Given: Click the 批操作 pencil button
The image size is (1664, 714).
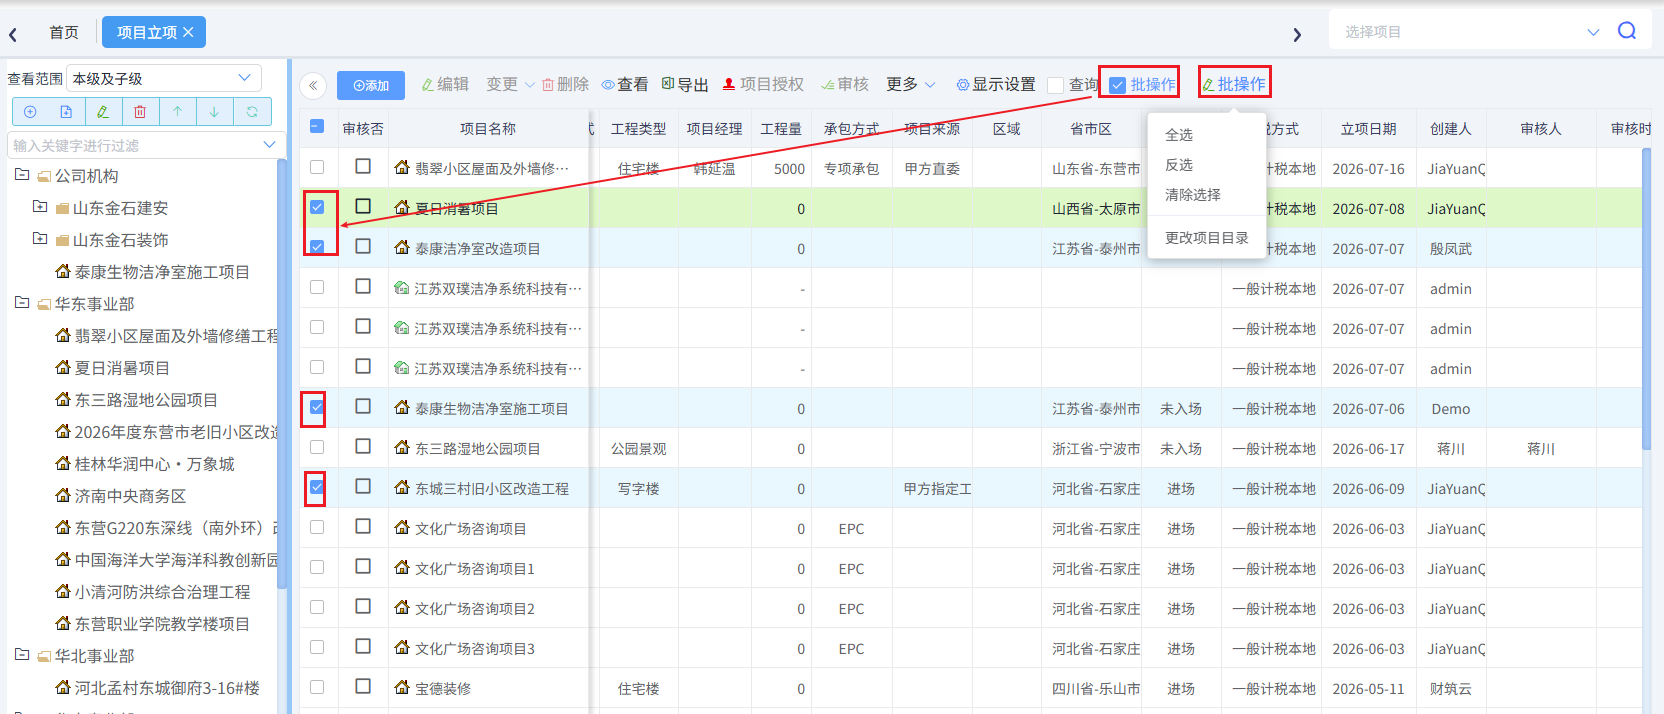Looking at the screenshot, I should click(x=1234, y=85).
